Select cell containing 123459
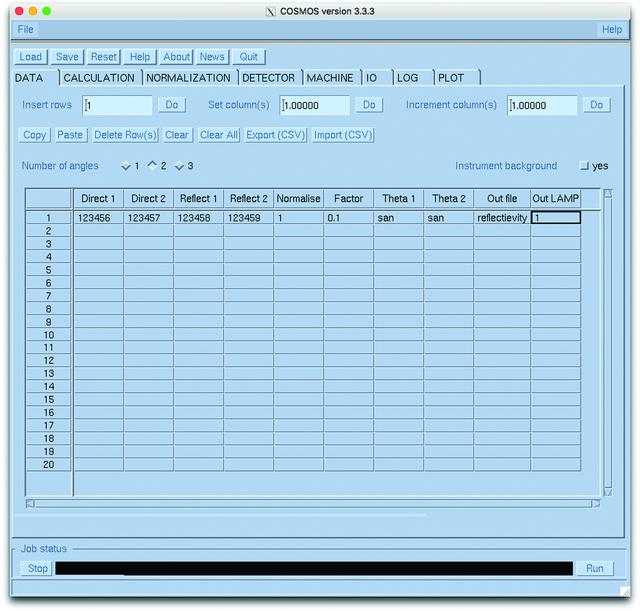640x611 pixels. 249,218
